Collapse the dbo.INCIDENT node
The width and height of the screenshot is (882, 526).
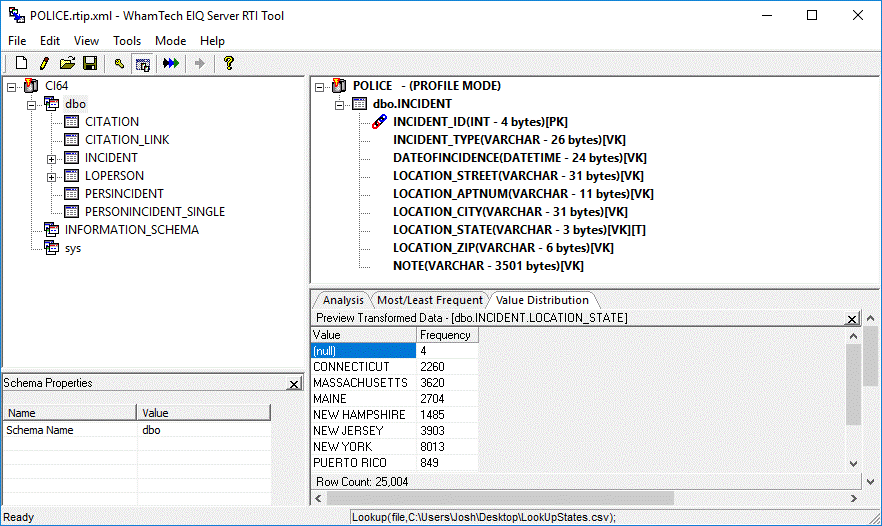[x=340, y=105]
